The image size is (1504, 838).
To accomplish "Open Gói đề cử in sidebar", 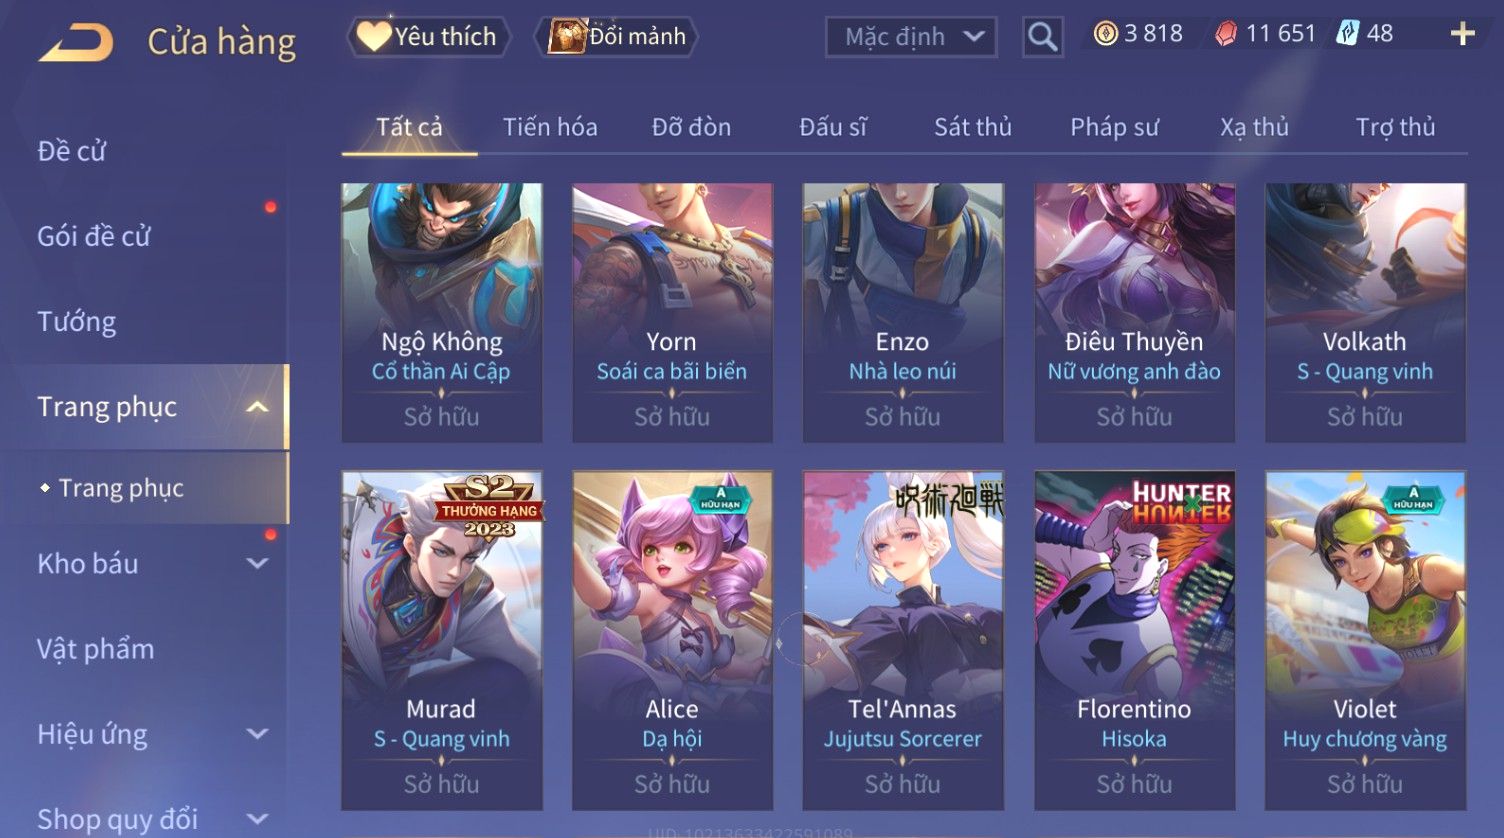I will (x=94, y=237).
